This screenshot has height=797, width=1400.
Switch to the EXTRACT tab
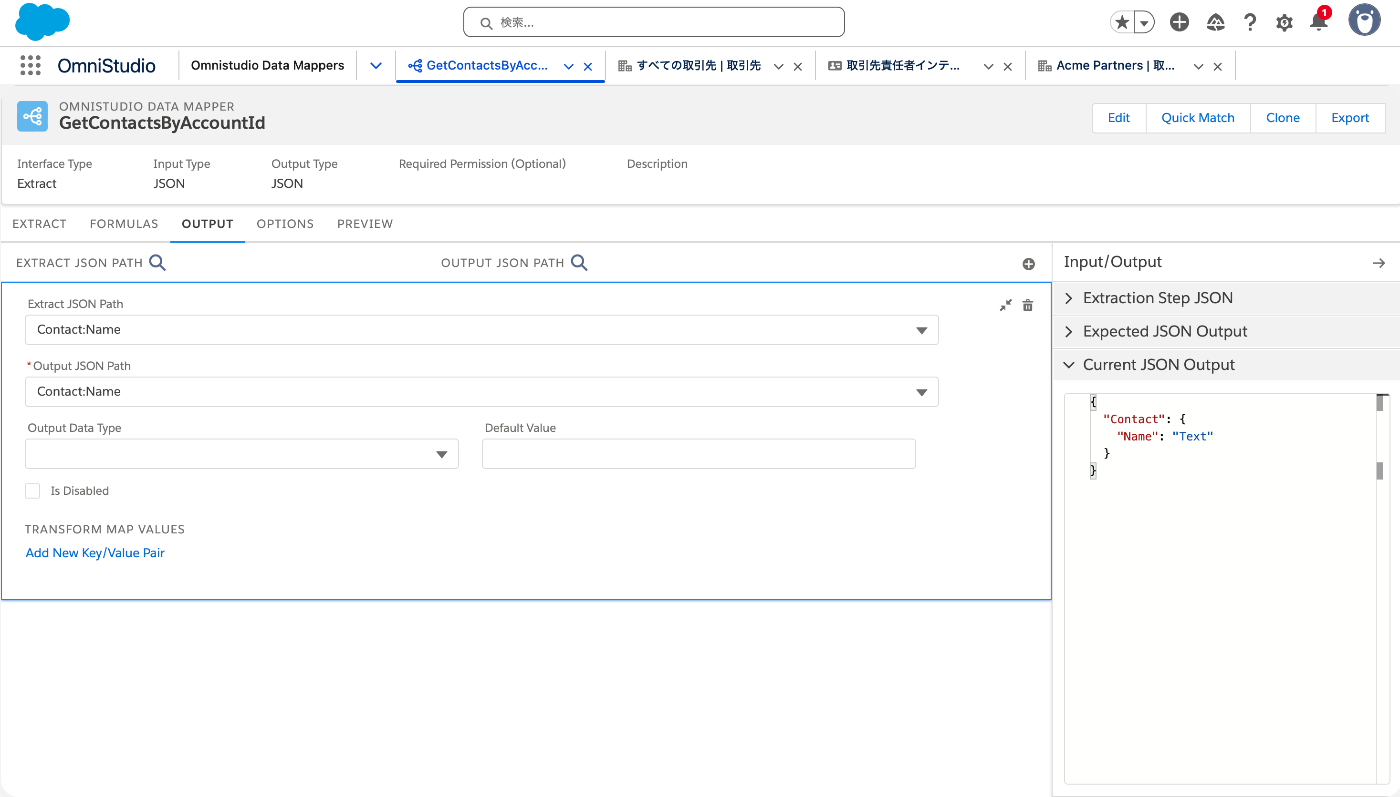[x=39, y=224]
